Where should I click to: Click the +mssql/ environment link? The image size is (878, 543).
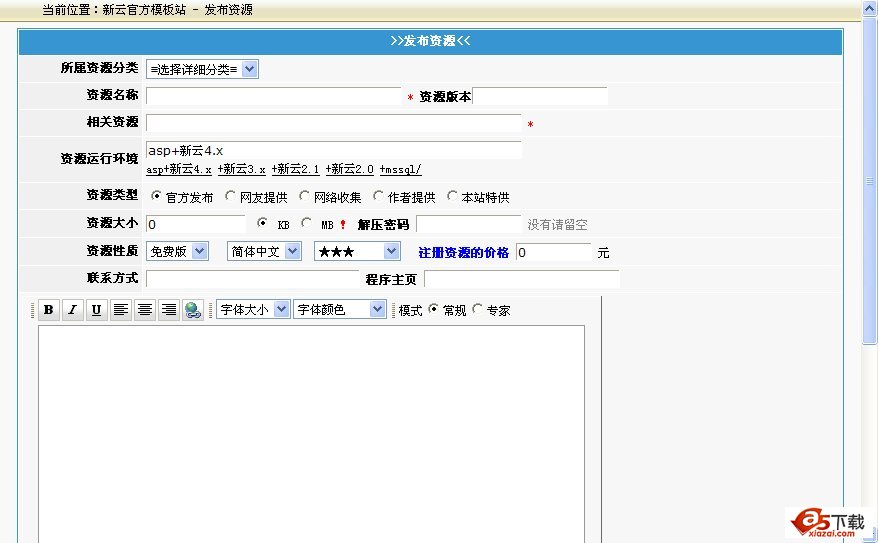400,170
